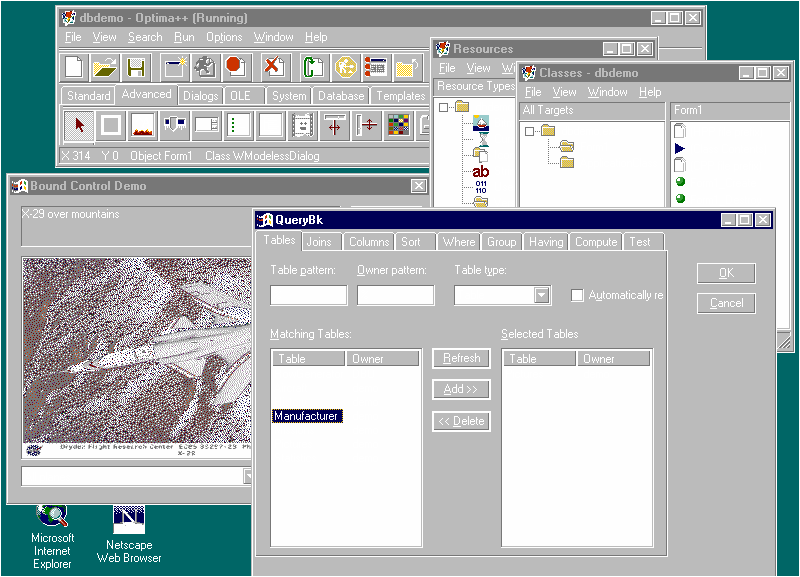This screenshot has width=800, height=577.
Task: Click the floppy disk save icon
Action: coord(135,67)
